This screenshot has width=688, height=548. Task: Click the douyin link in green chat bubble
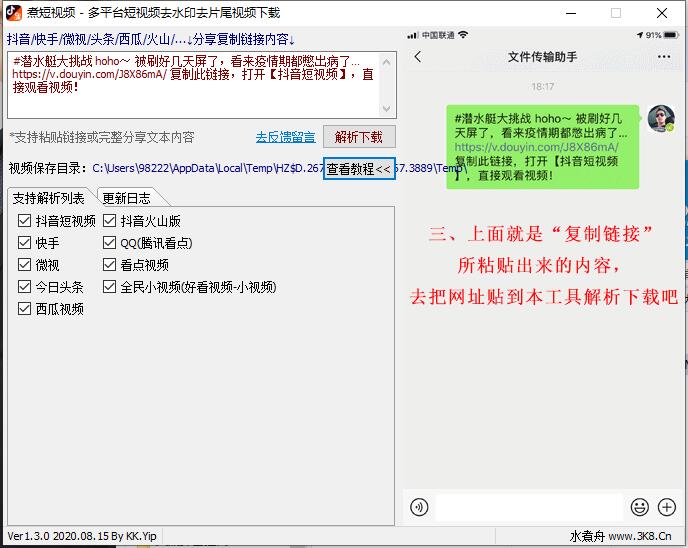click(536, 147)
